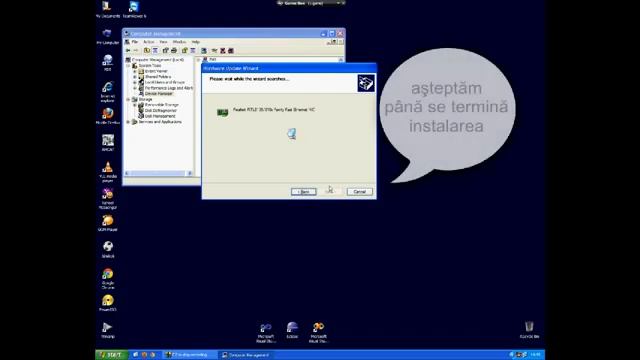Screen dimensions: 640x360
Task: Open the Help menu
Action: coord(196,42)
